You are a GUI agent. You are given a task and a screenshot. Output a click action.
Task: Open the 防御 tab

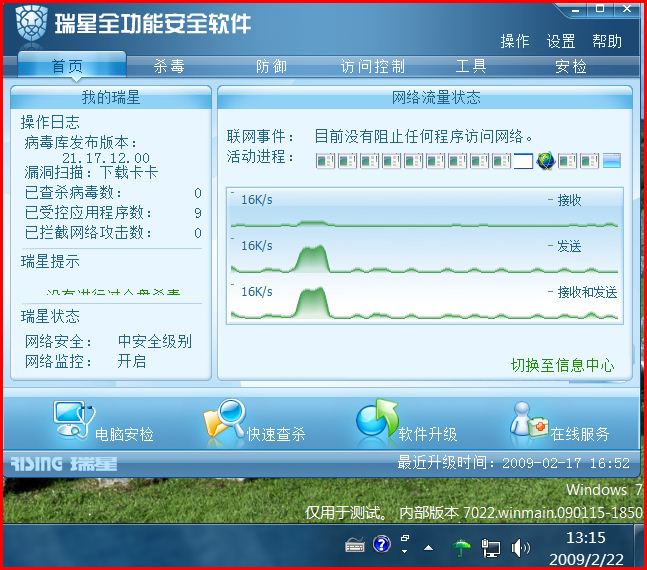coord(271,66)
